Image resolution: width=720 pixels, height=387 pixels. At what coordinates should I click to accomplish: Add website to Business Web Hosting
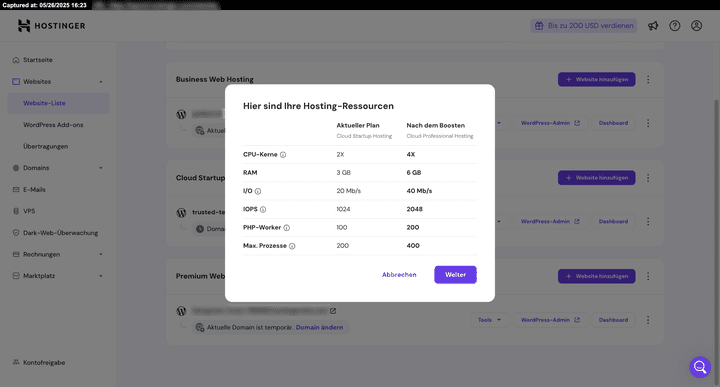pos(596,79)
